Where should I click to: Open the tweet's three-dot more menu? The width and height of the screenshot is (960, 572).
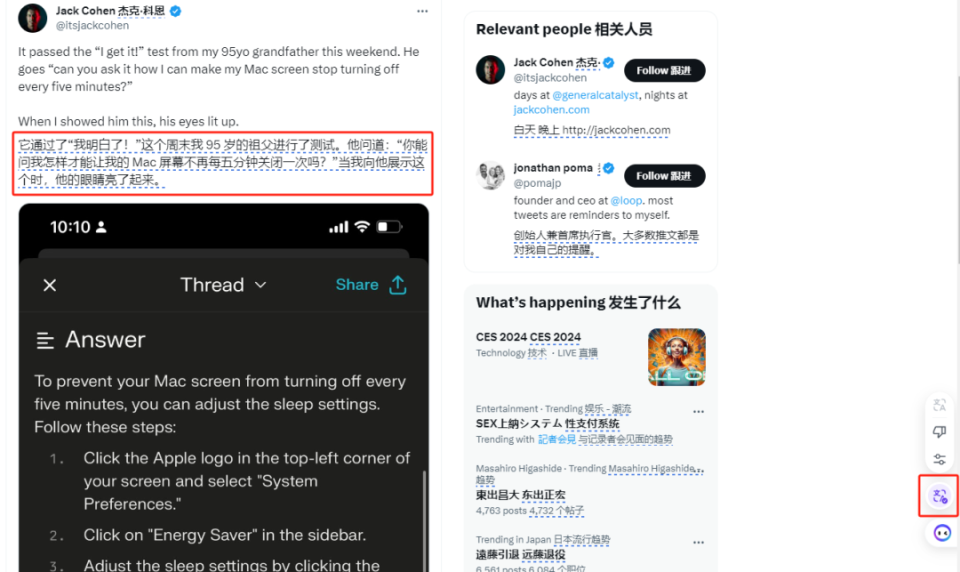[422, 11]
